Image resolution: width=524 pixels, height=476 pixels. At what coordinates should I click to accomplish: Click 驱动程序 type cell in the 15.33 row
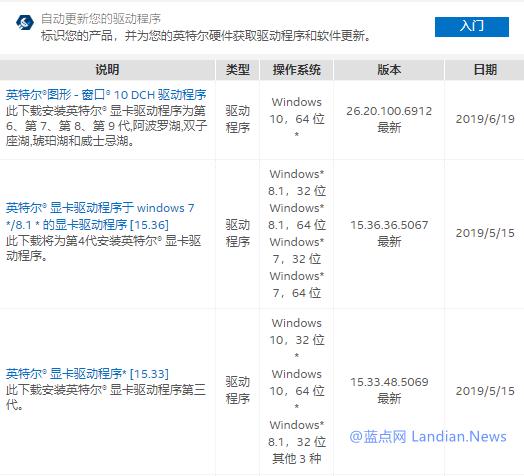[238, 390]
